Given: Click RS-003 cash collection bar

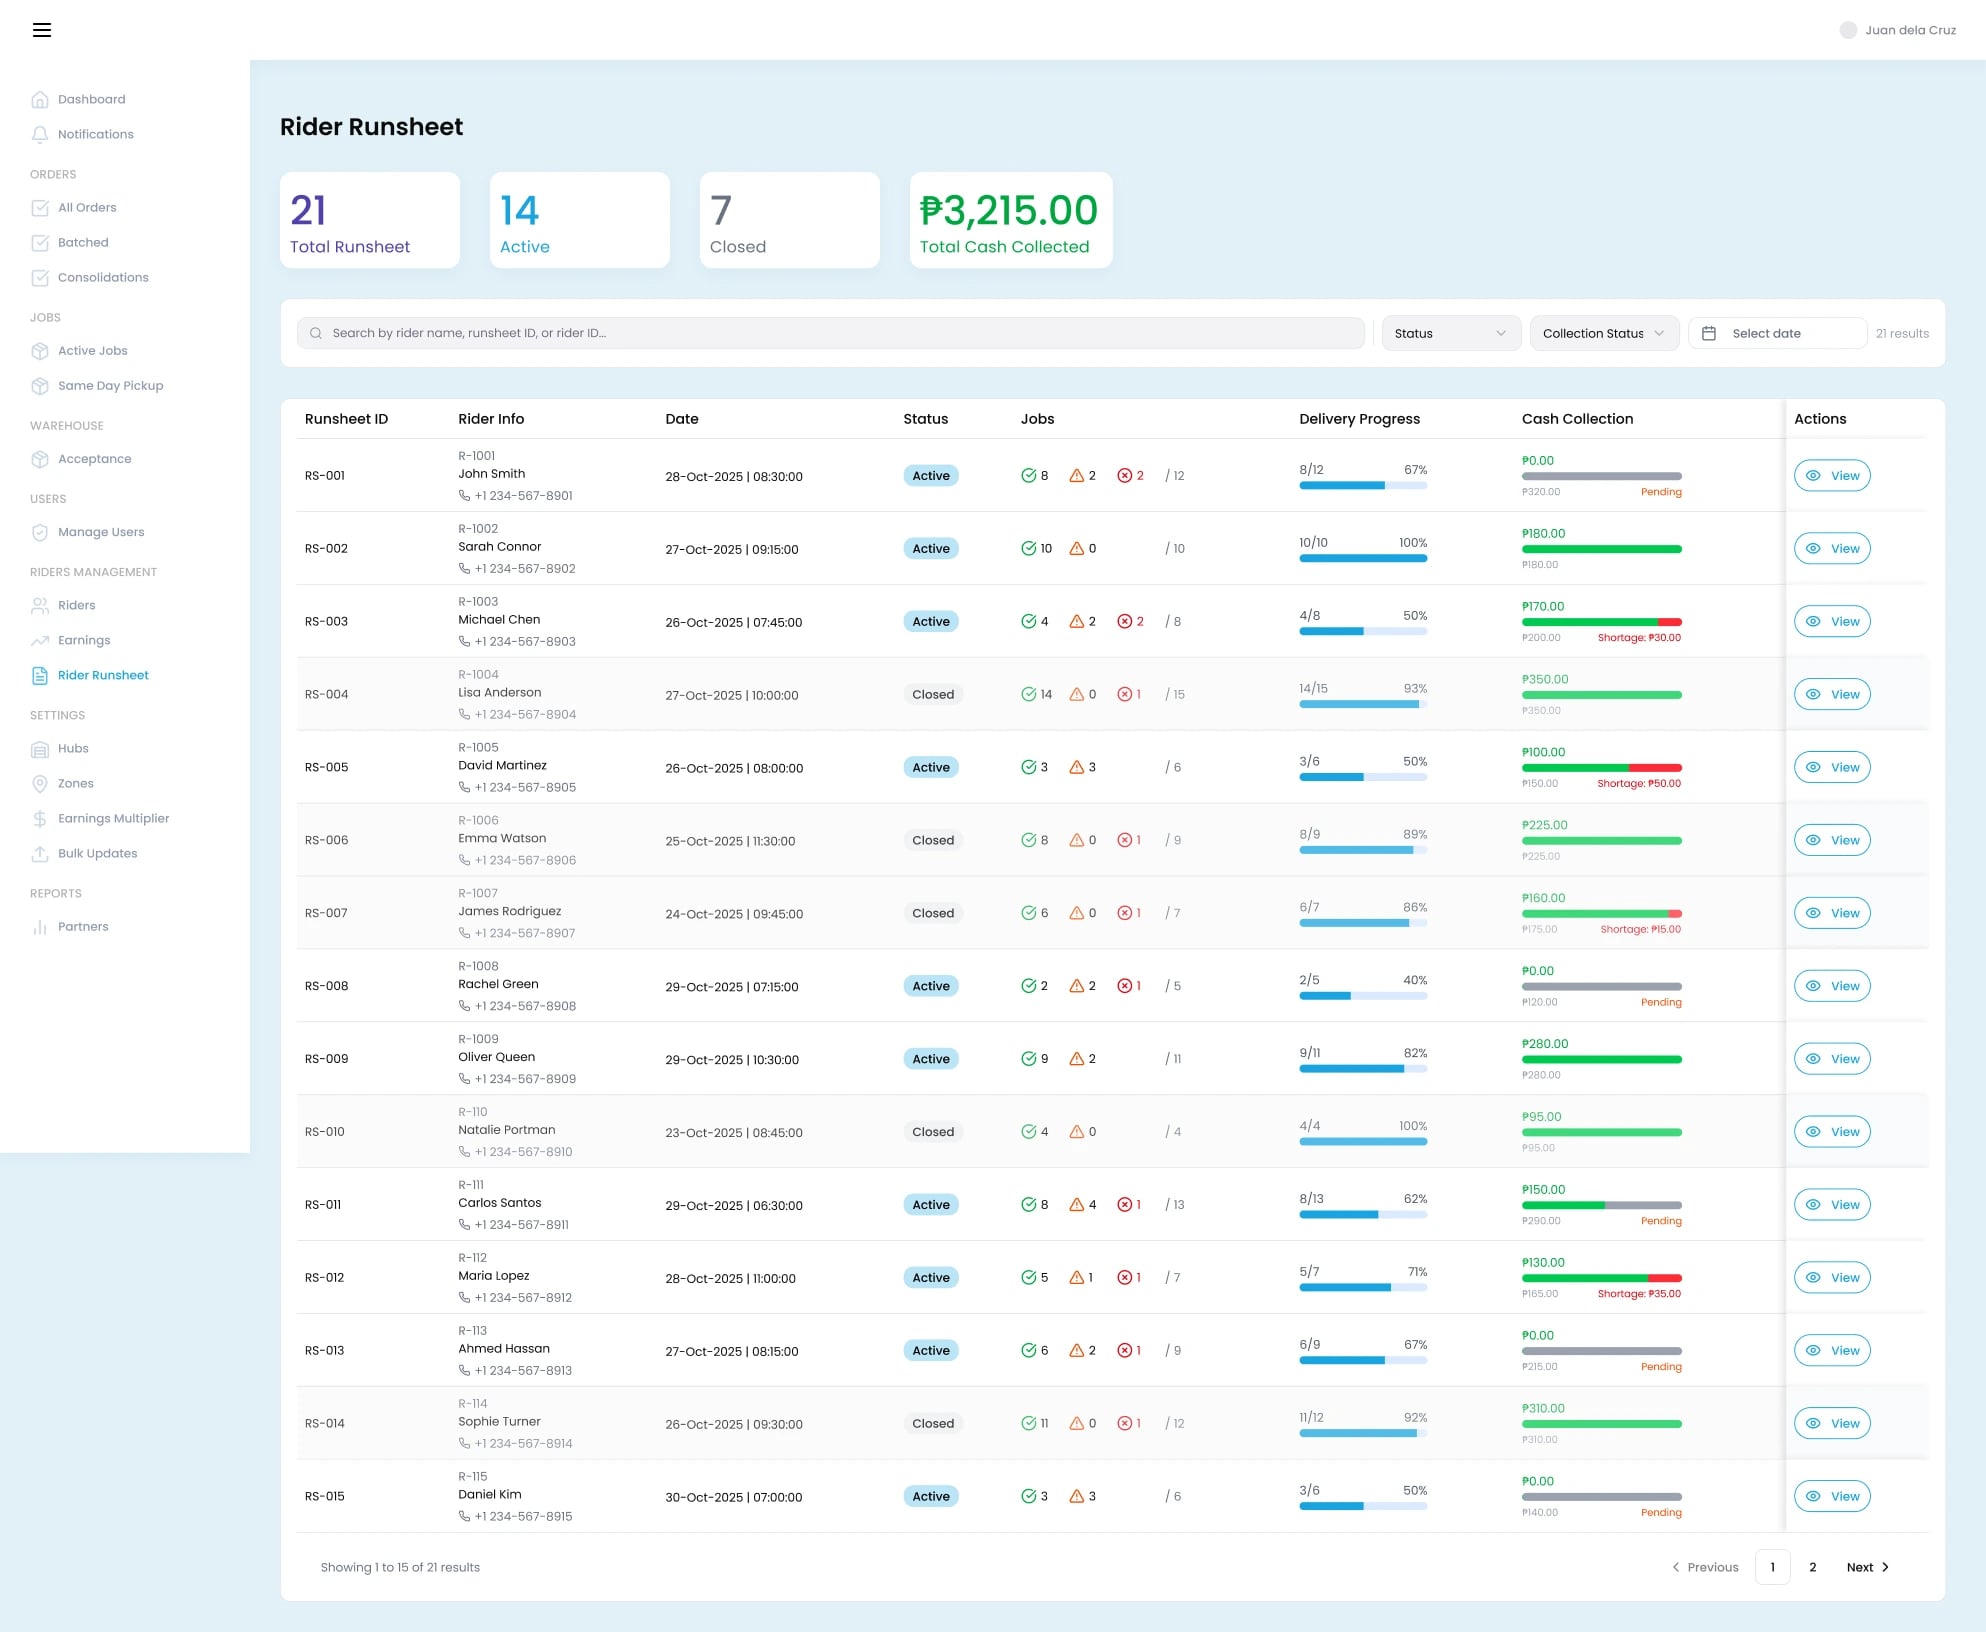Looking at the screenshot, I should click(1601, 622).
